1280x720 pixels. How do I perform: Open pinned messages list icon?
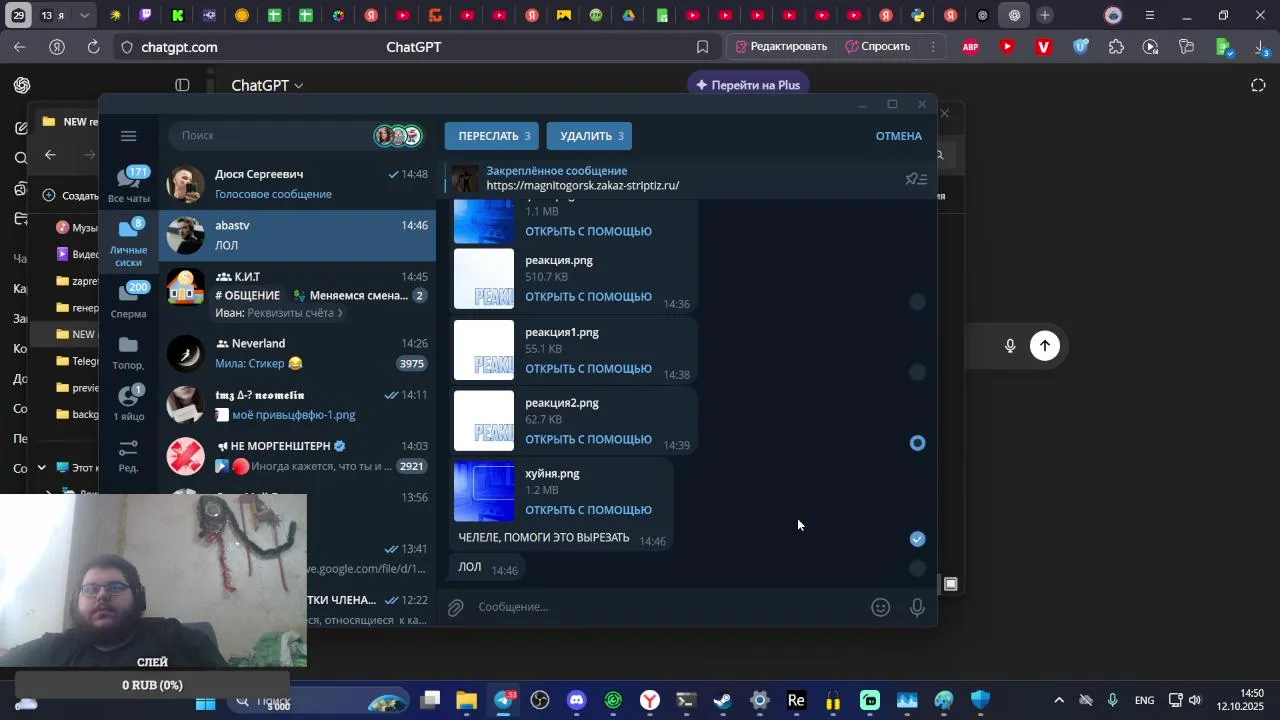coord(916,179)
